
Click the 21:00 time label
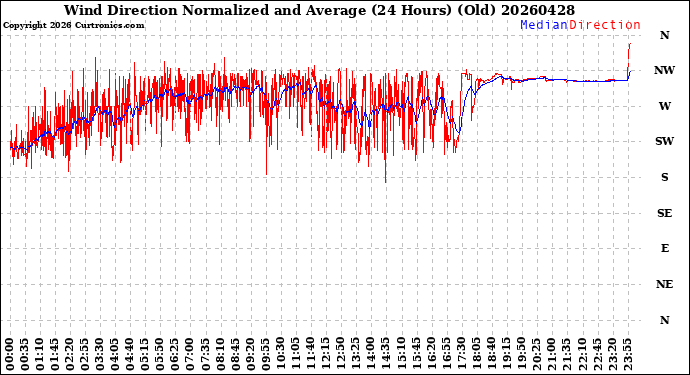[551, 354]
